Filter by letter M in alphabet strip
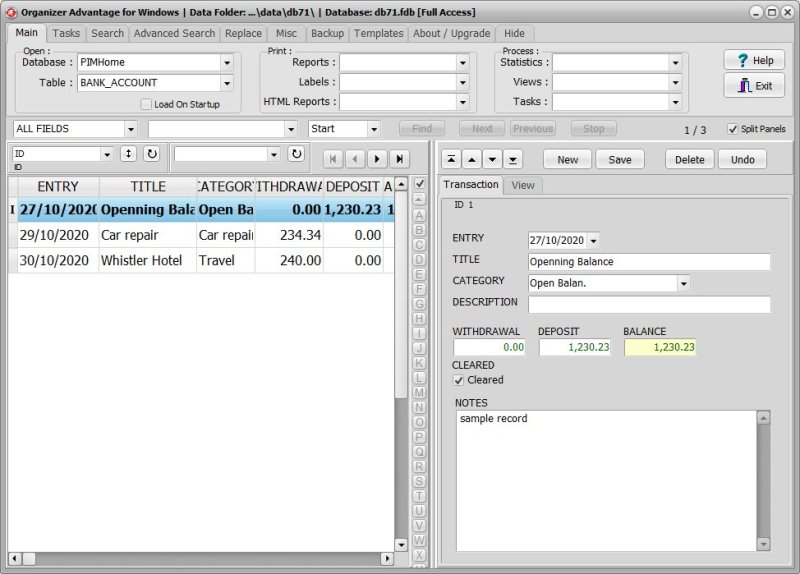This screenshot has width=800, height=574. click(419, 392)
